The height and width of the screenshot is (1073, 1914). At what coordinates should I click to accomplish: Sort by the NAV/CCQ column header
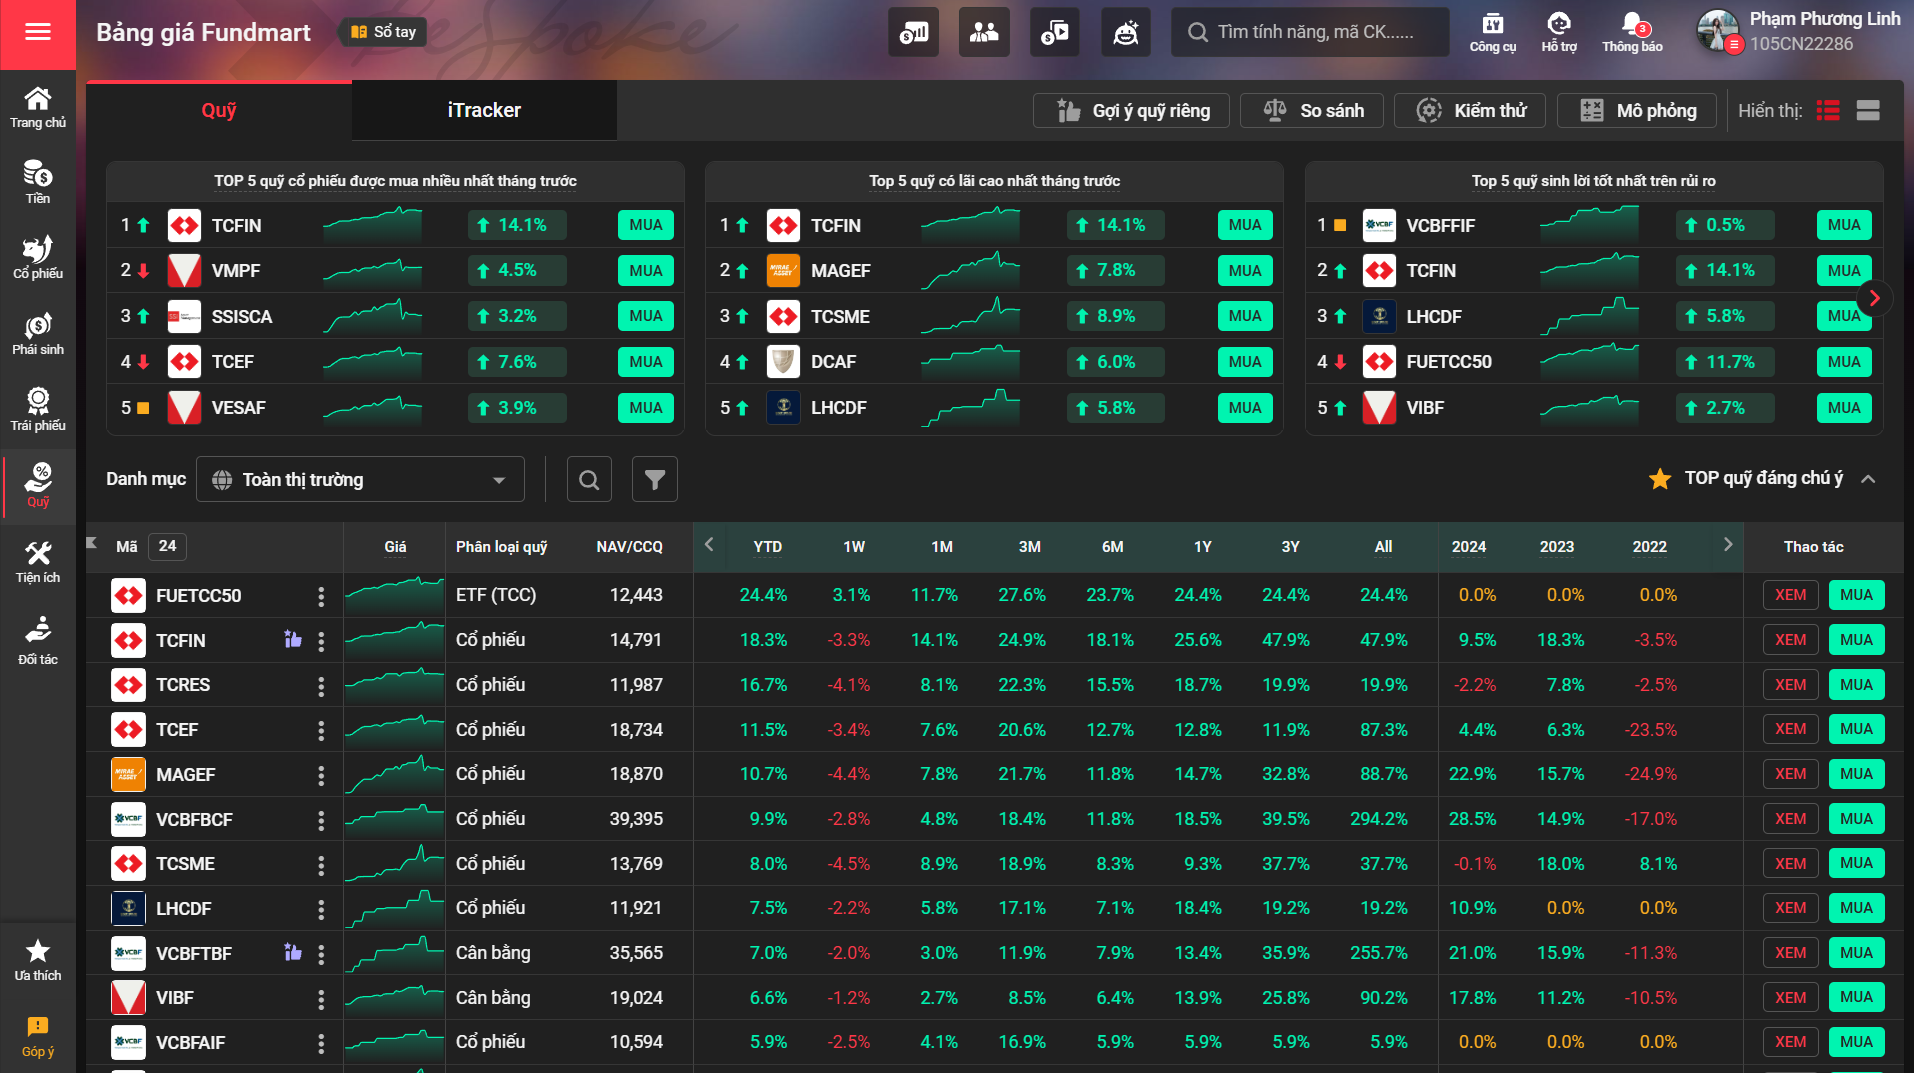point(629,547)
